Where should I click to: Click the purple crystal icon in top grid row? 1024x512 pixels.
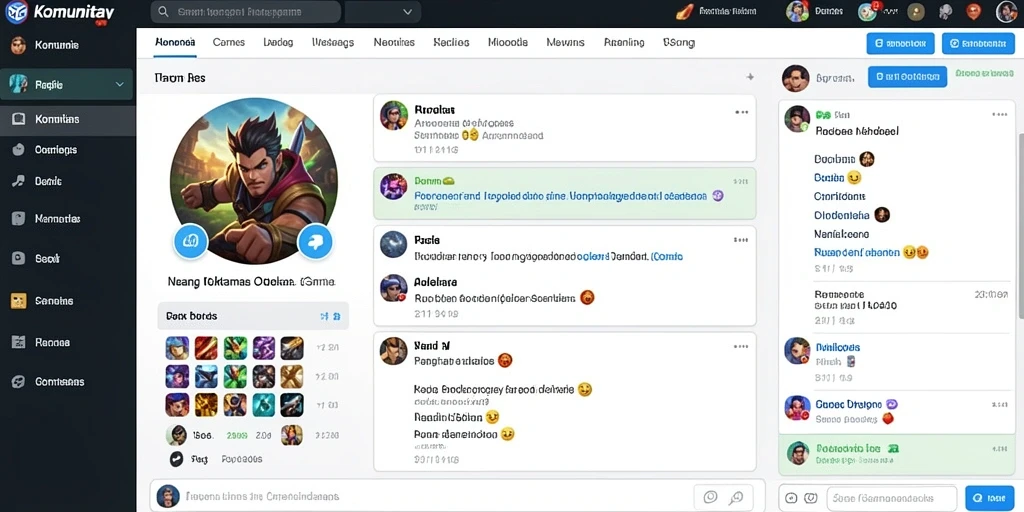tap(264, 348)
